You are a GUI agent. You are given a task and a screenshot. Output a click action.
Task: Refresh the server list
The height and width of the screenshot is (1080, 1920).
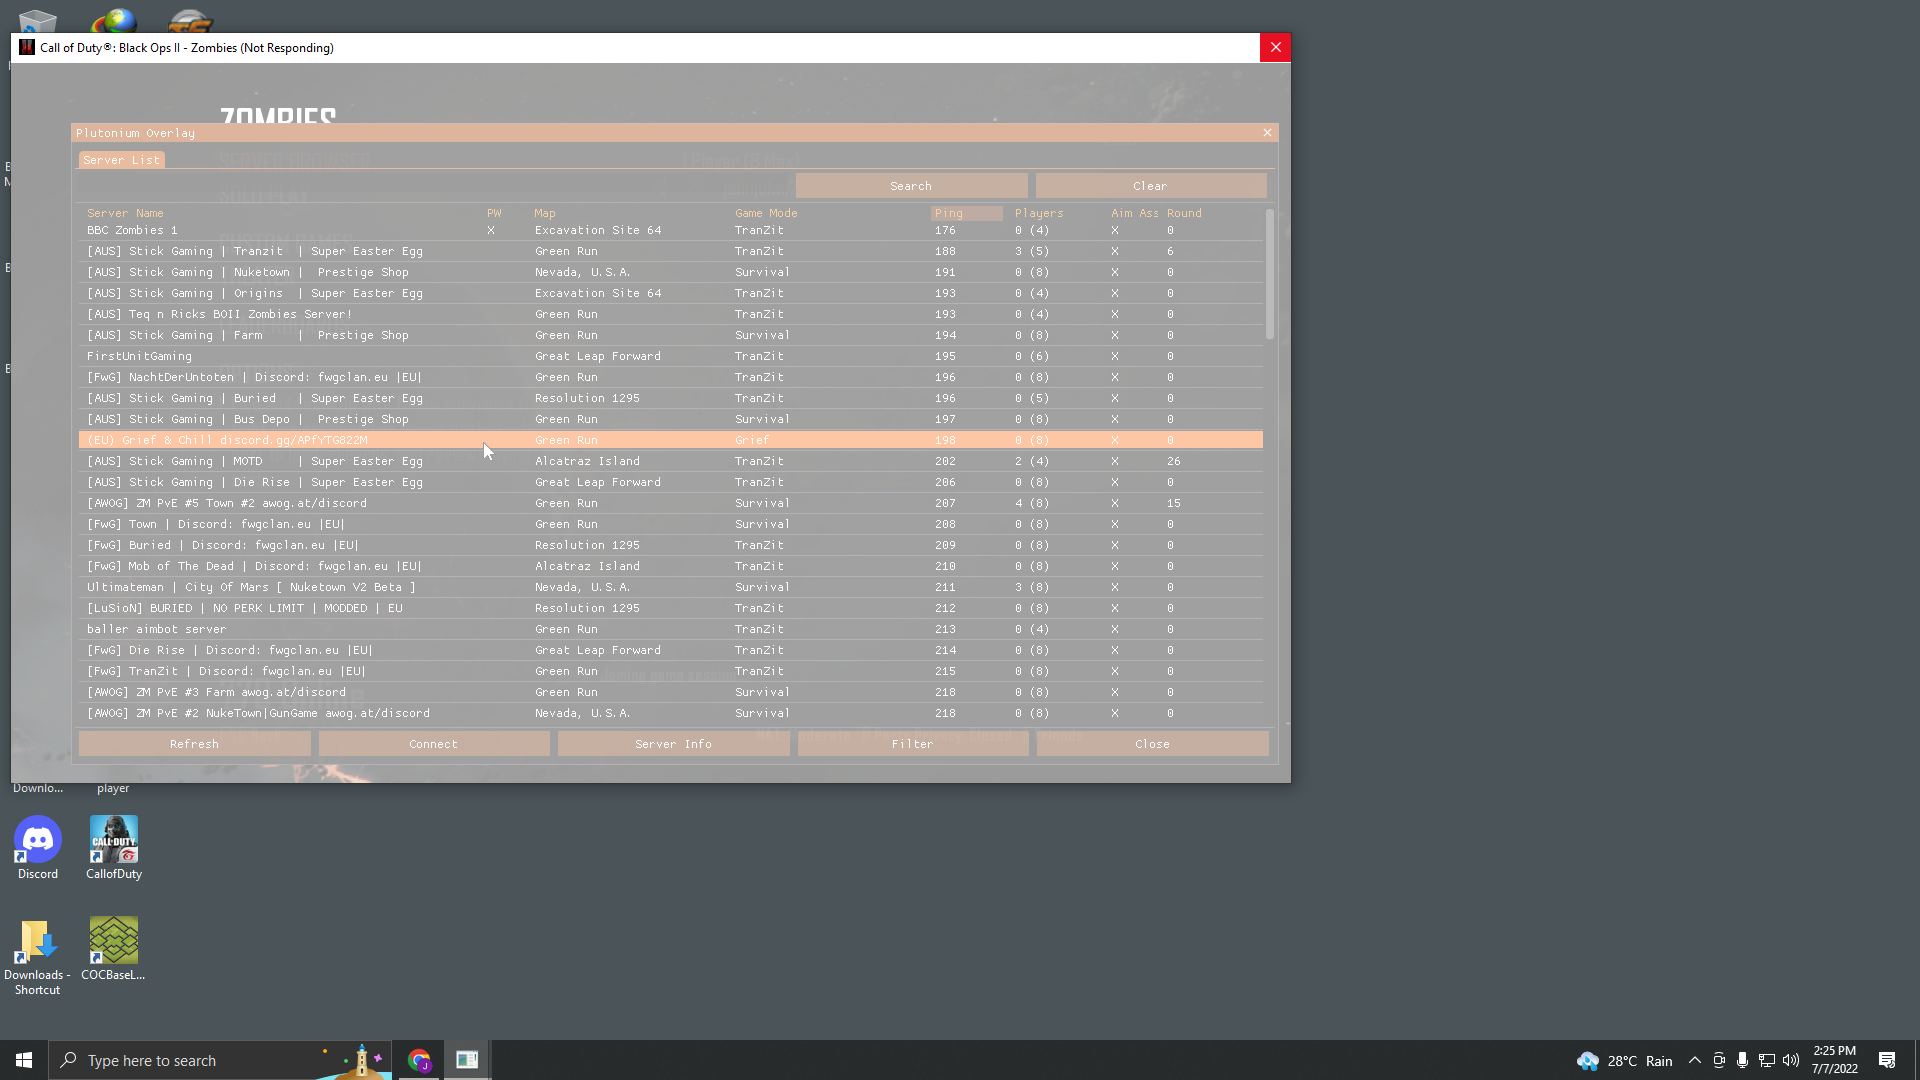click(195, 744)
